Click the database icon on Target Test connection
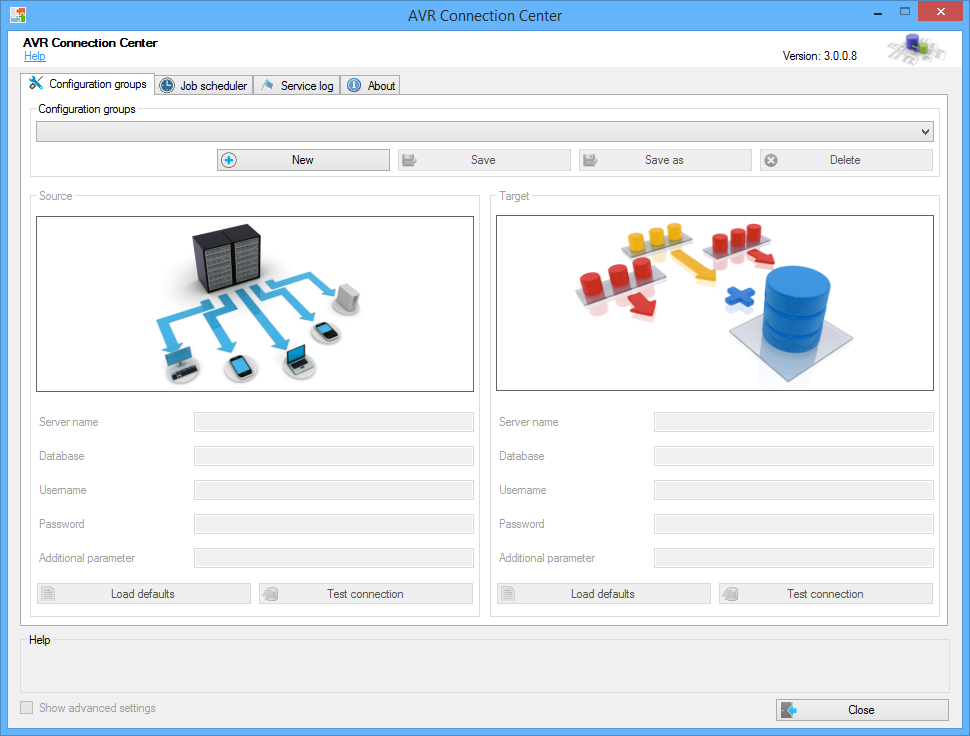Screen dimensions: 970x736 (x=731, y=594)
